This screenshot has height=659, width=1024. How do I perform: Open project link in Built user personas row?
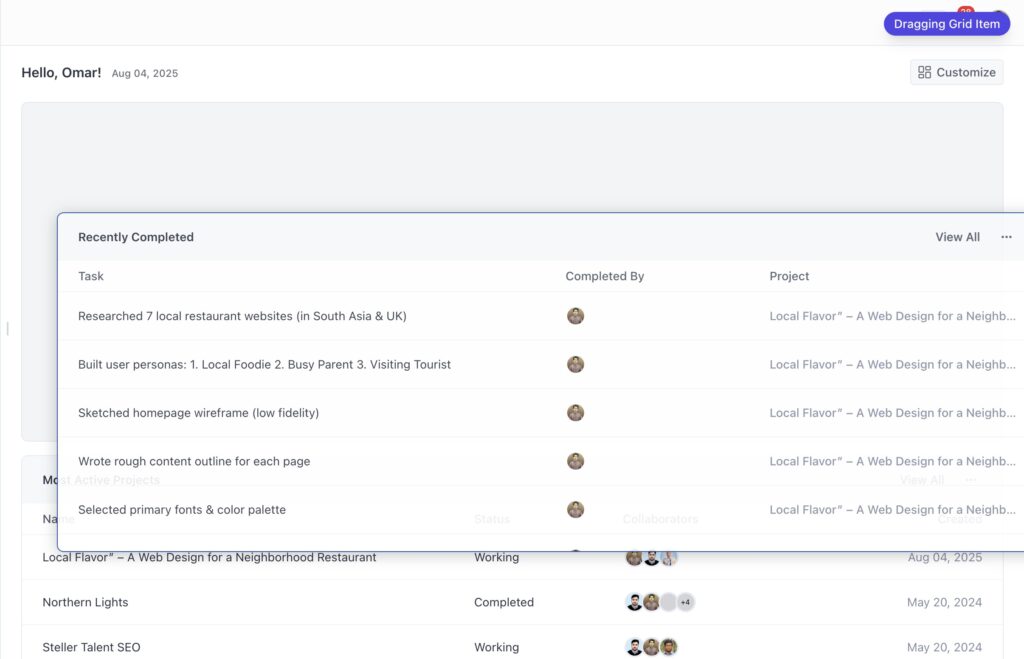click(x=892, y=364)
